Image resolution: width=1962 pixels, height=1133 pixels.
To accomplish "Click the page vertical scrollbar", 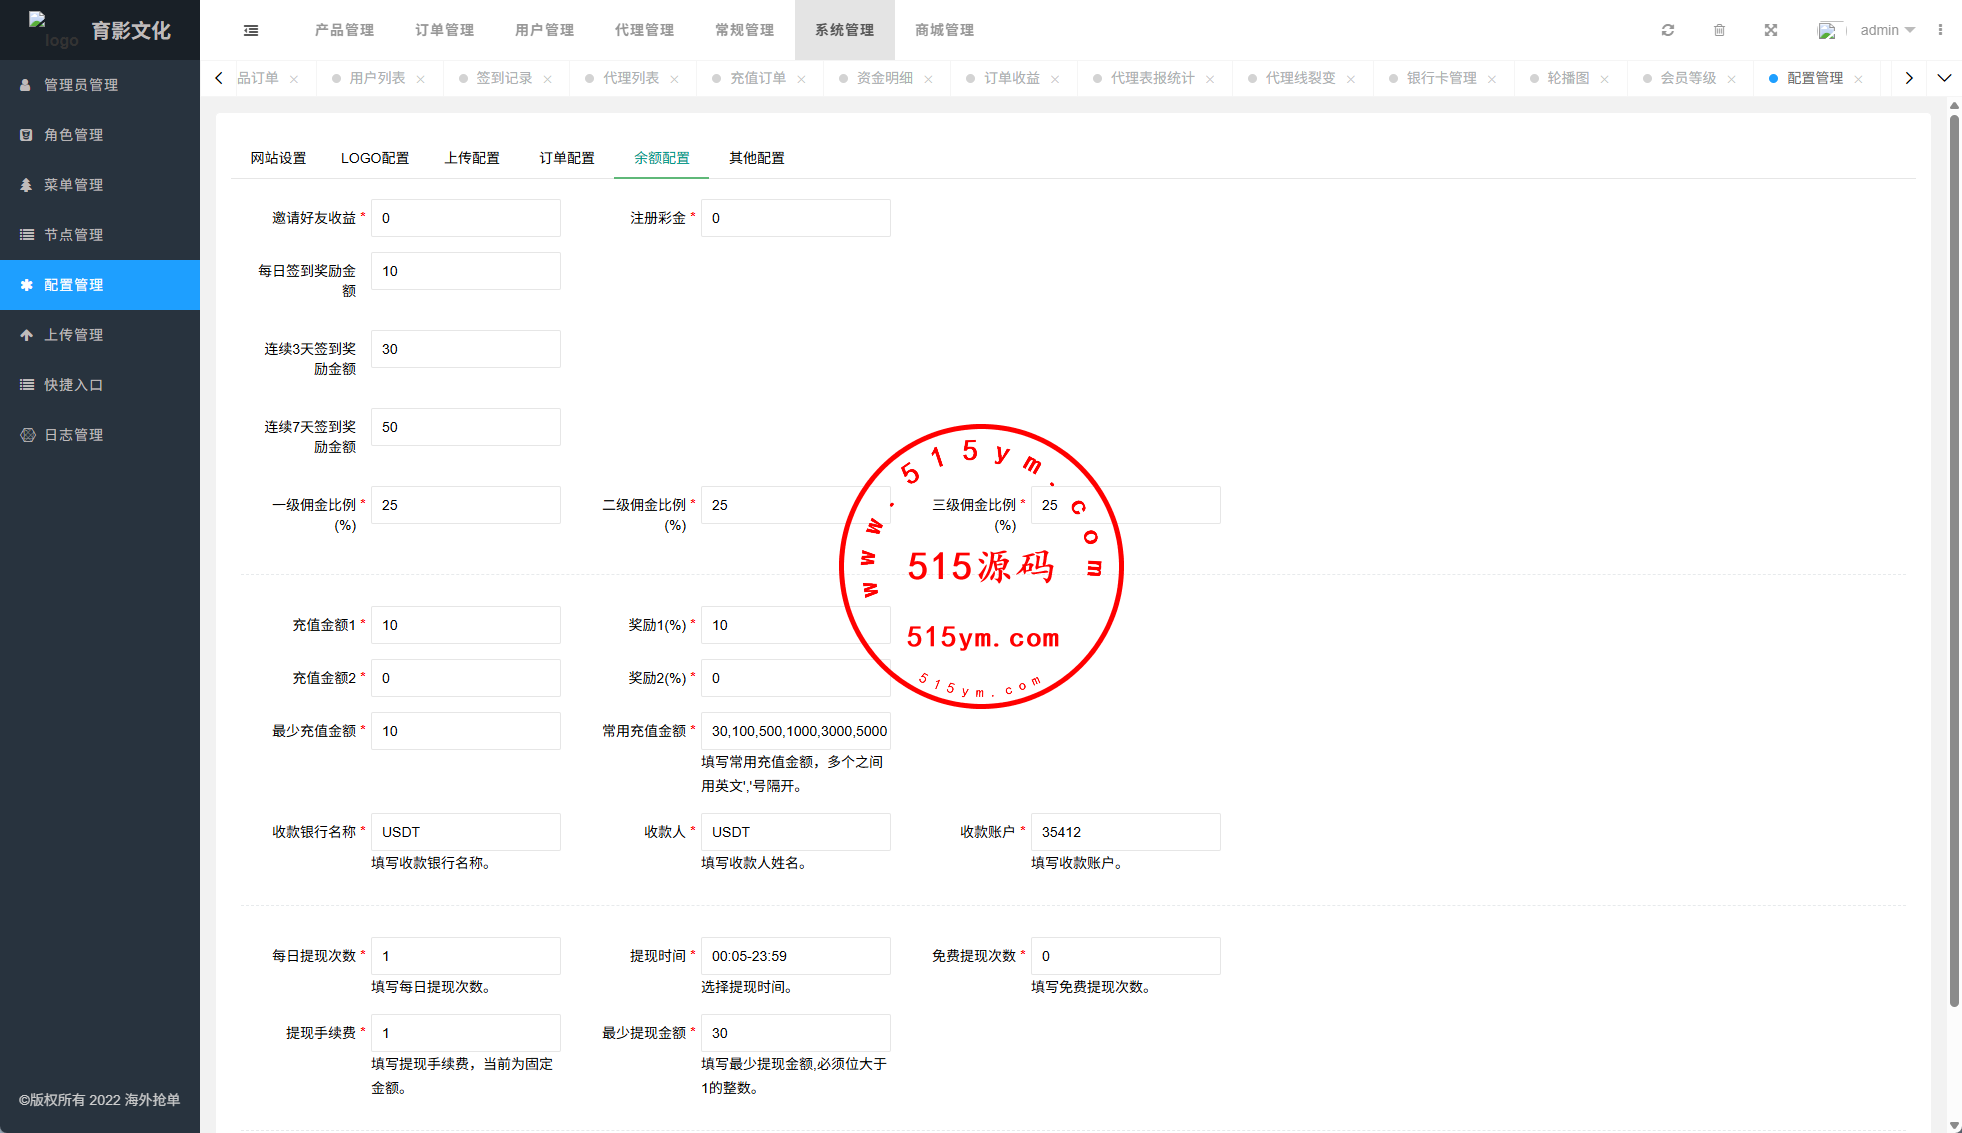I will 1954,560.
